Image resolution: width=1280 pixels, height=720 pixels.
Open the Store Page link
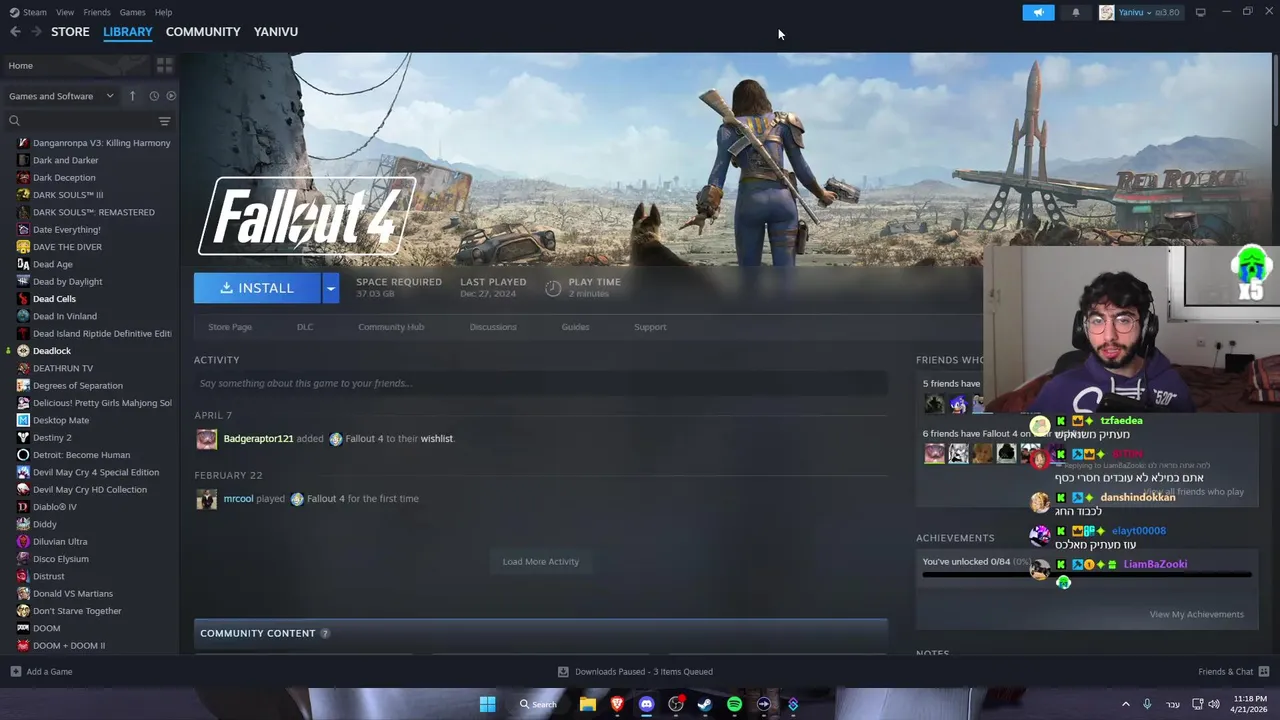[x=230, y=327]
